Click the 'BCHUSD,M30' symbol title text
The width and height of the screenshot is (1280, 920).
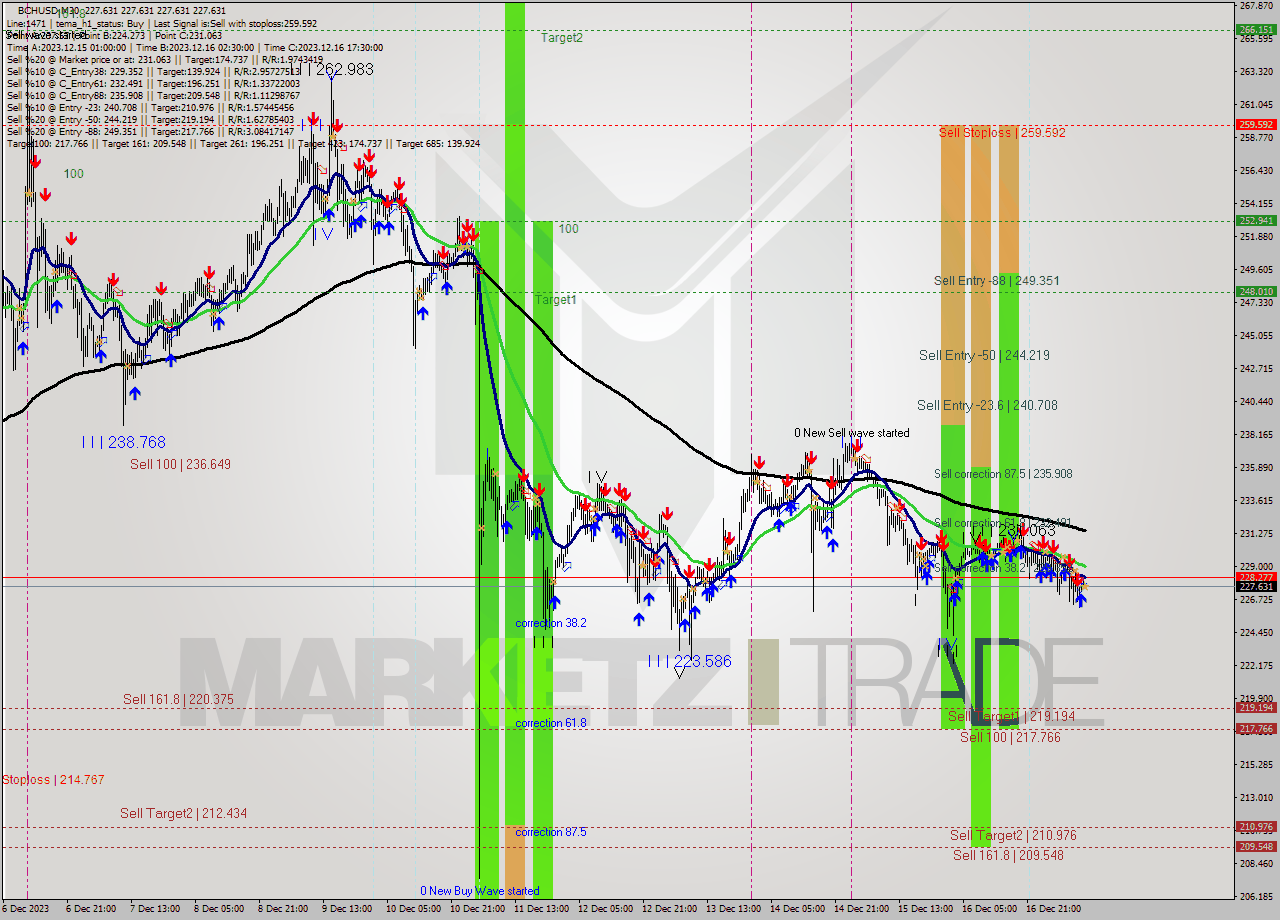click(50, 10)
